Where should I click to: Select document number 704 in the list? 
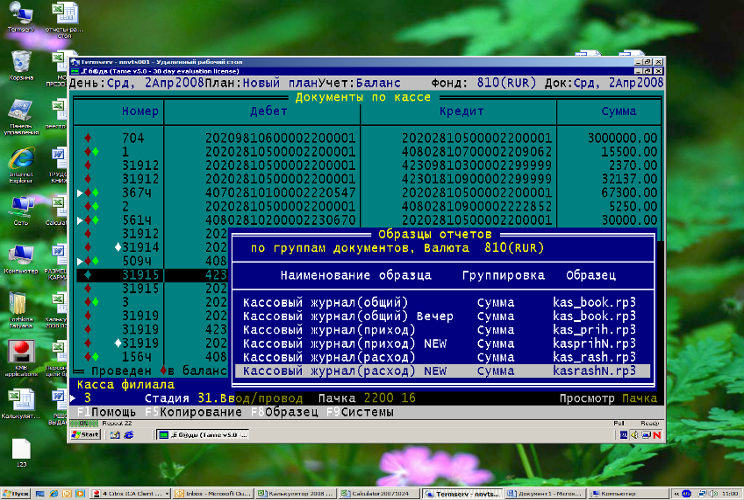pyautogui.click(x=133, y=137)
